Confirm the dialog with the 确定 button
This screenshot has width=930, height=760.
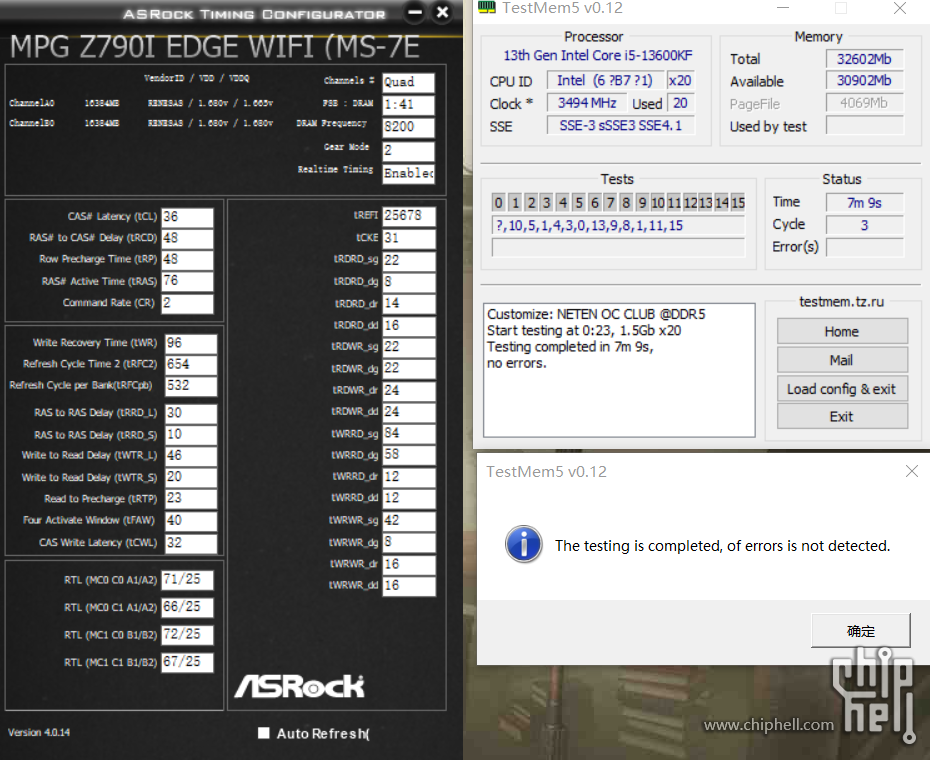[861, 631]
